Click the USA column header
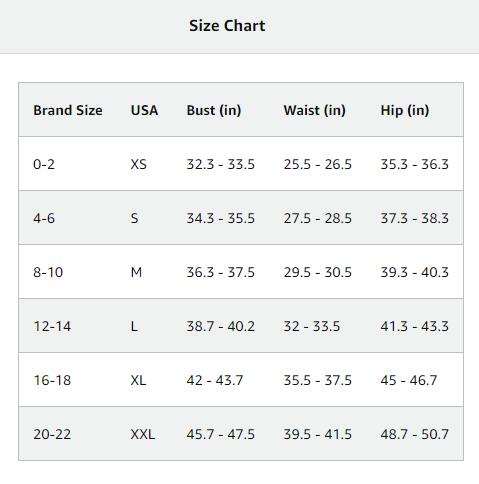479x484 pixels. [144, 110]
